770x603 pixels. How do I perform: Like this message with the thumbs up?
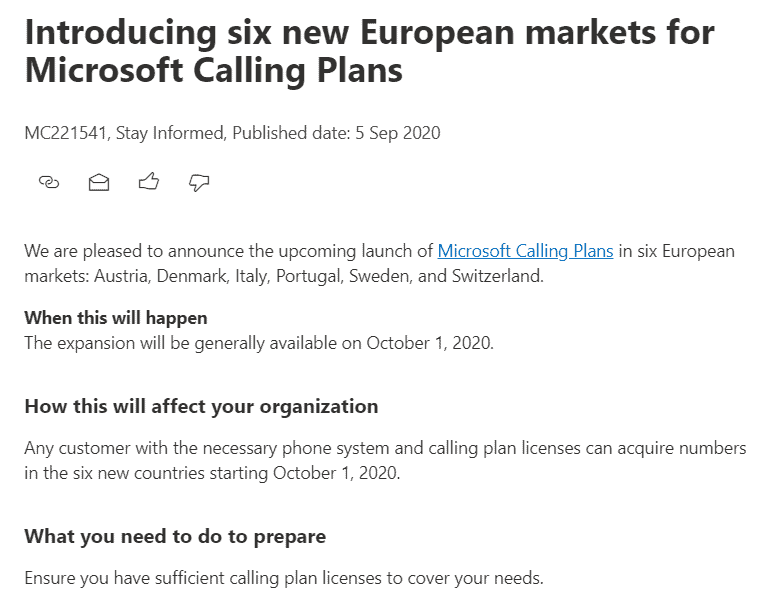tap(149, 182)
